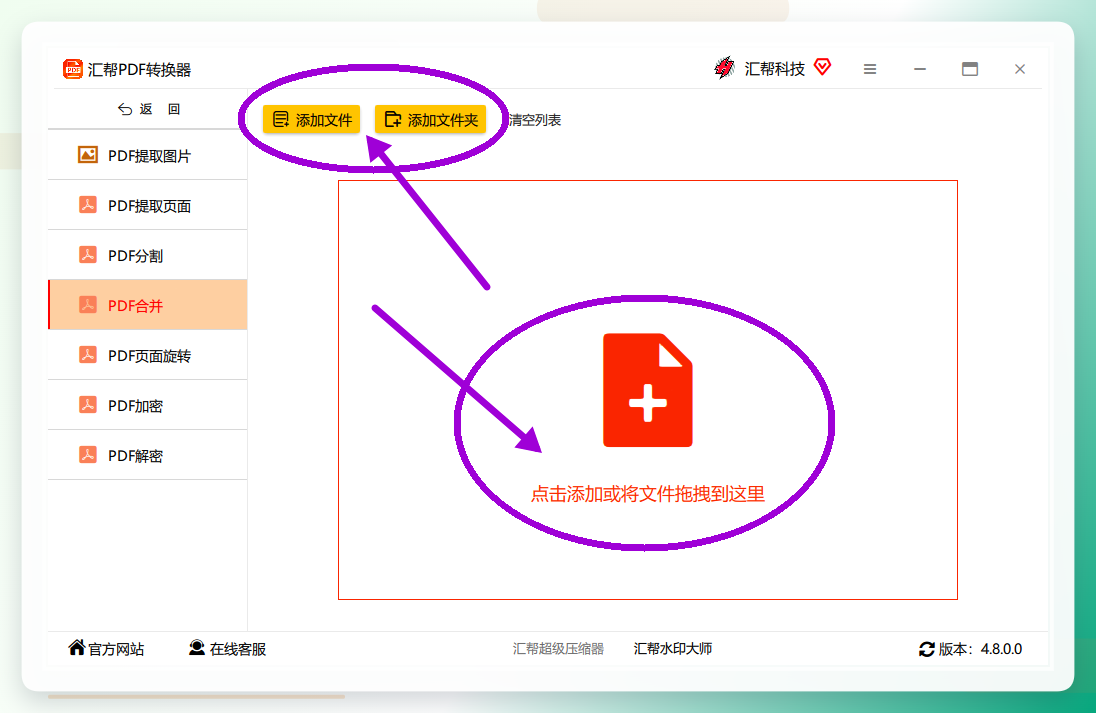Select the PDF分割 menu item

pos(147,255)
